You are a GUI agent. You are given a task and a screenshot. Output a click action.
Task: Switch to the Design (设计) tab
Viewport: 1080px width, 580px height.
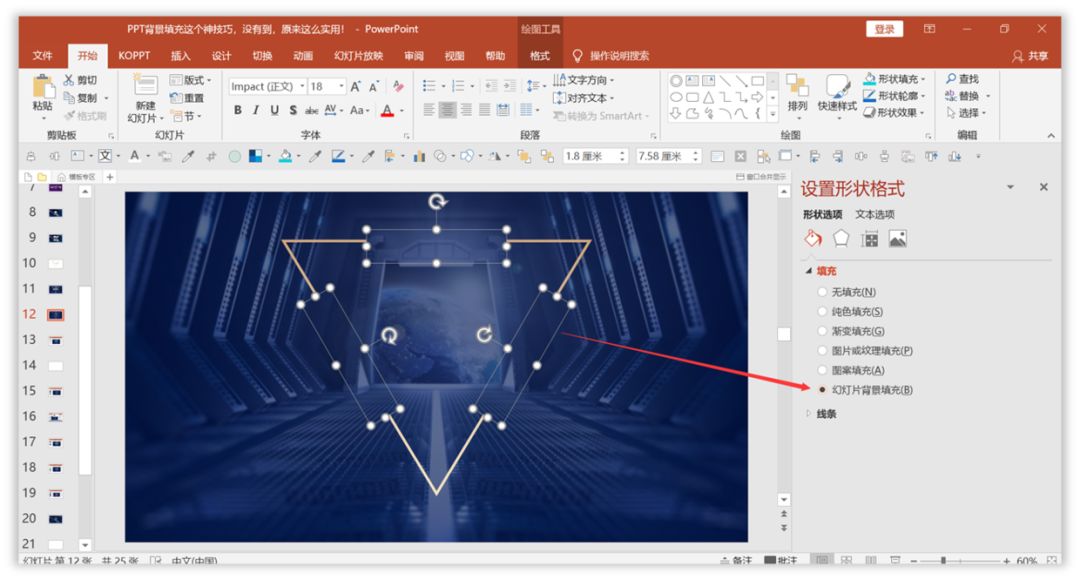(x=221, y=56)
